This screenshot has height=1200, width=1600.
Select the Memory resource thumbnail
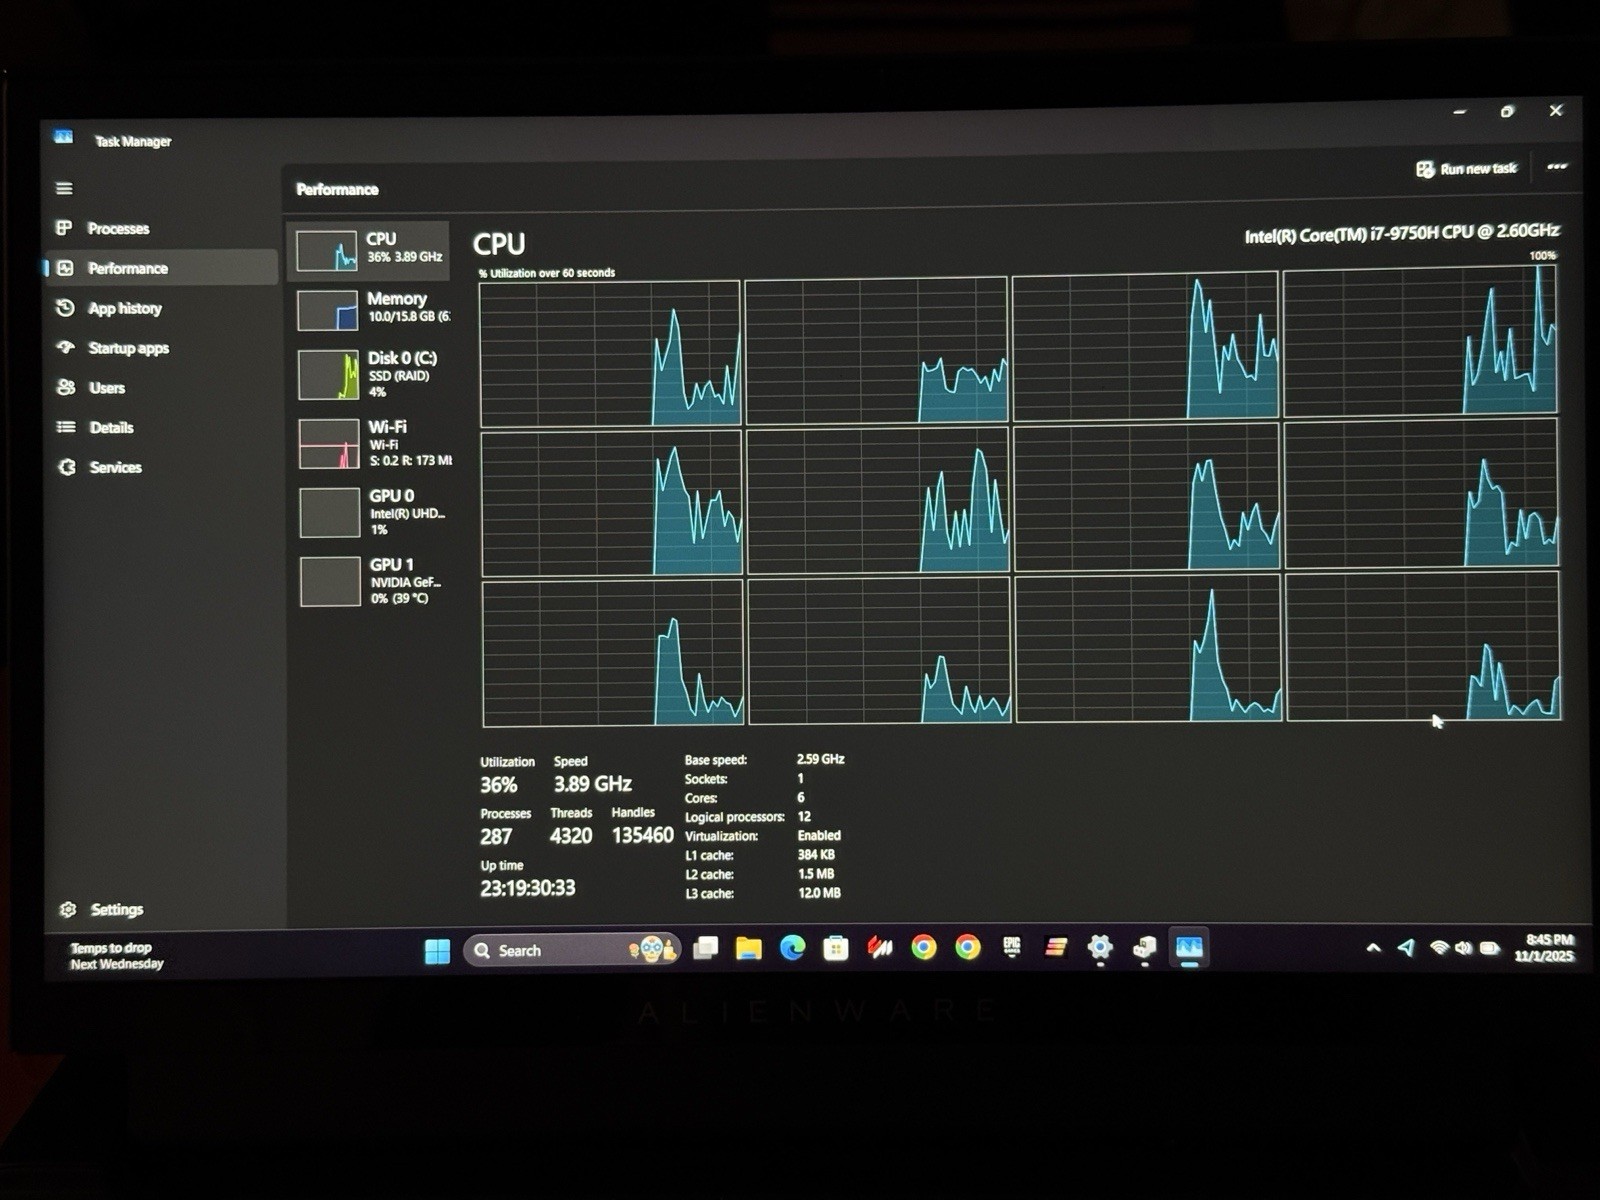[372, 309]
